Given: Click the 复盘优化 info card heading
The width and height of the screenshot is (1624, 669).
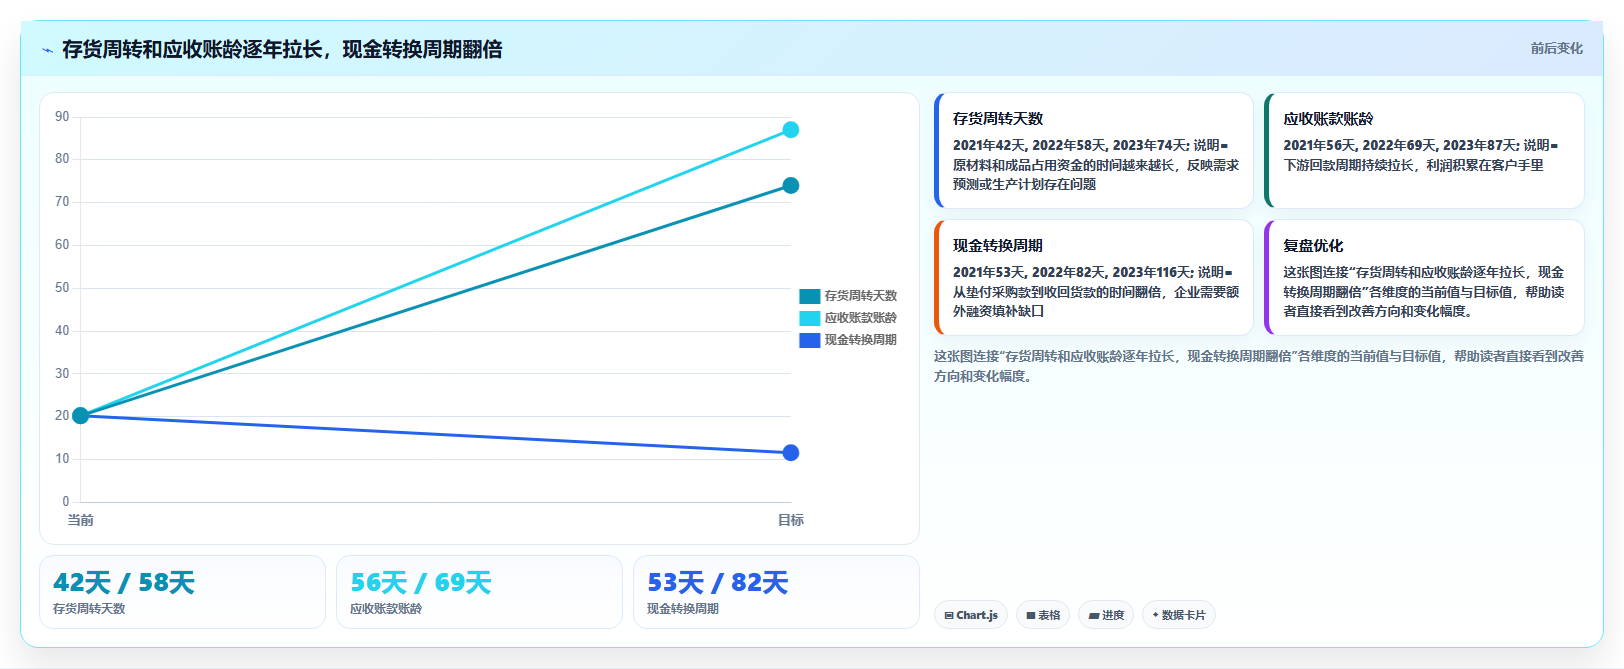Looking at the screenshot, I should pyautogui.click(x=1313, y=246).
